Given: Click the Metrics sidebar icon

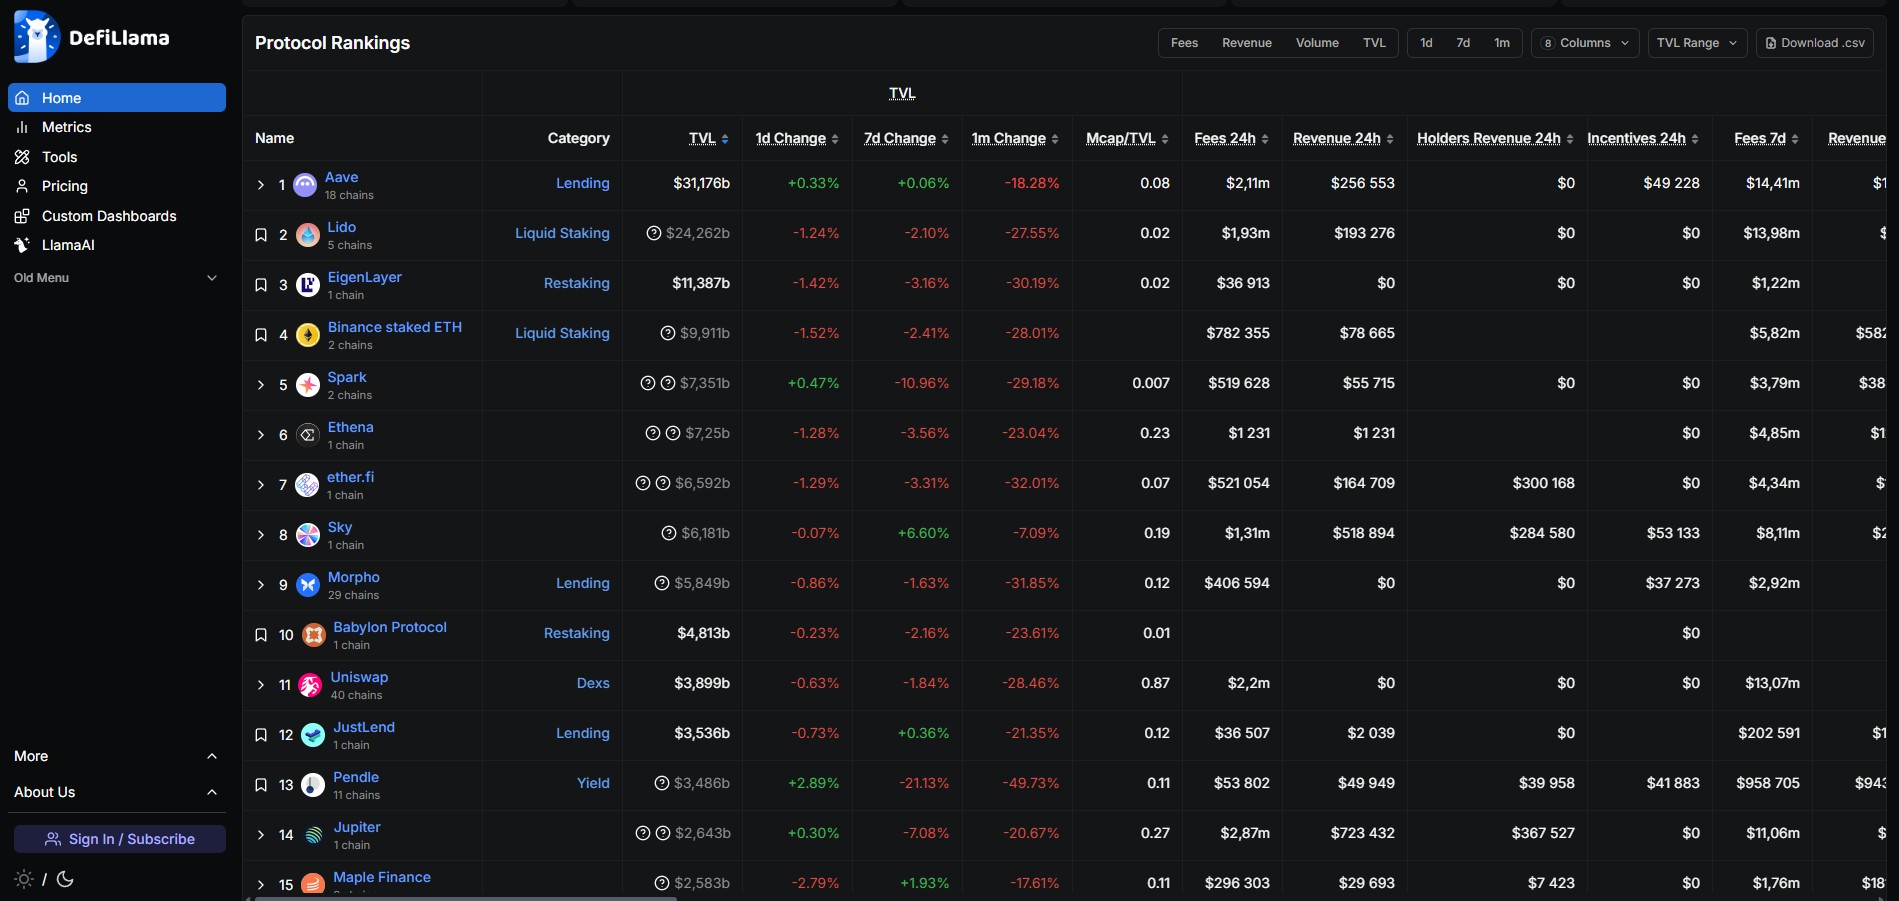Looking at the screenshot, I should [21, 127].
